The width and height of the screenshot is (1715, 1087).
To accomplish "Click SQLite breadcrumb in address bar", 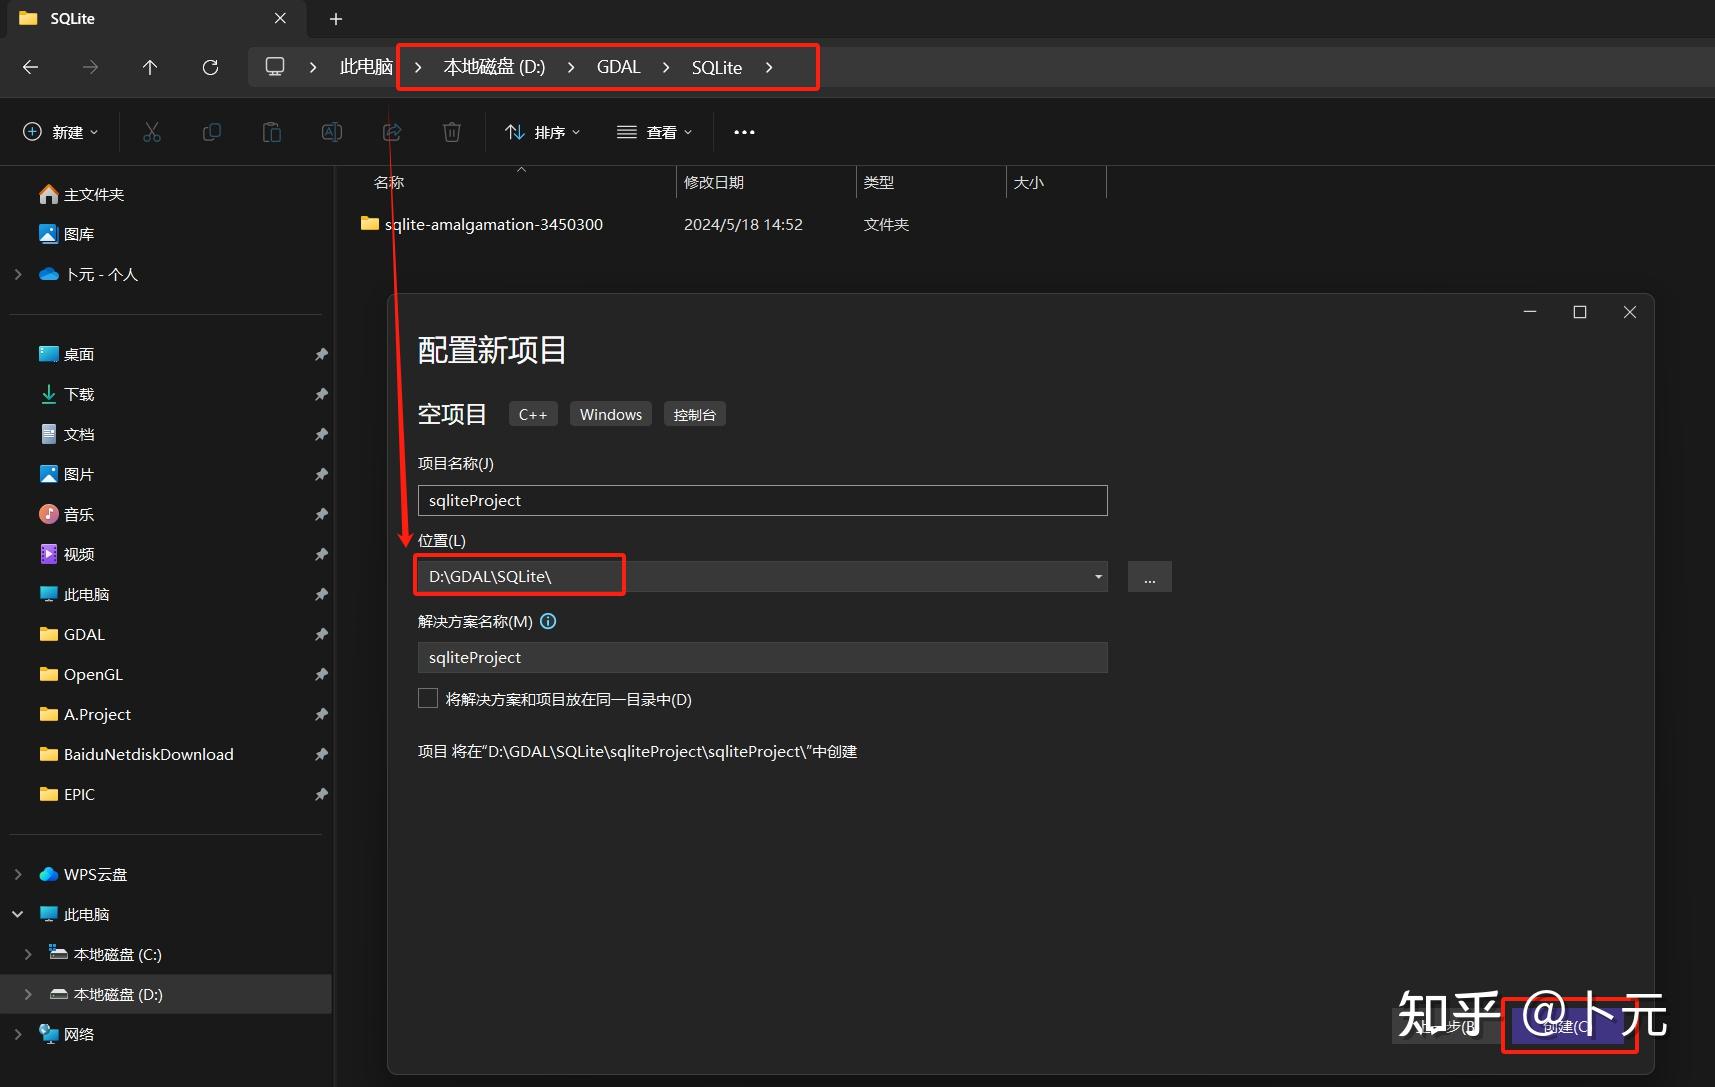I will point(717,67).
